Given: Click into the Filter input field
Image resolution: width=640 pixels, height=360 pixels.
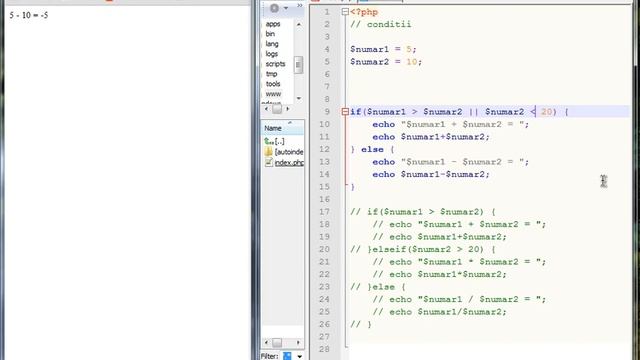Looking at the screenshot, I should tap(287, 356).
